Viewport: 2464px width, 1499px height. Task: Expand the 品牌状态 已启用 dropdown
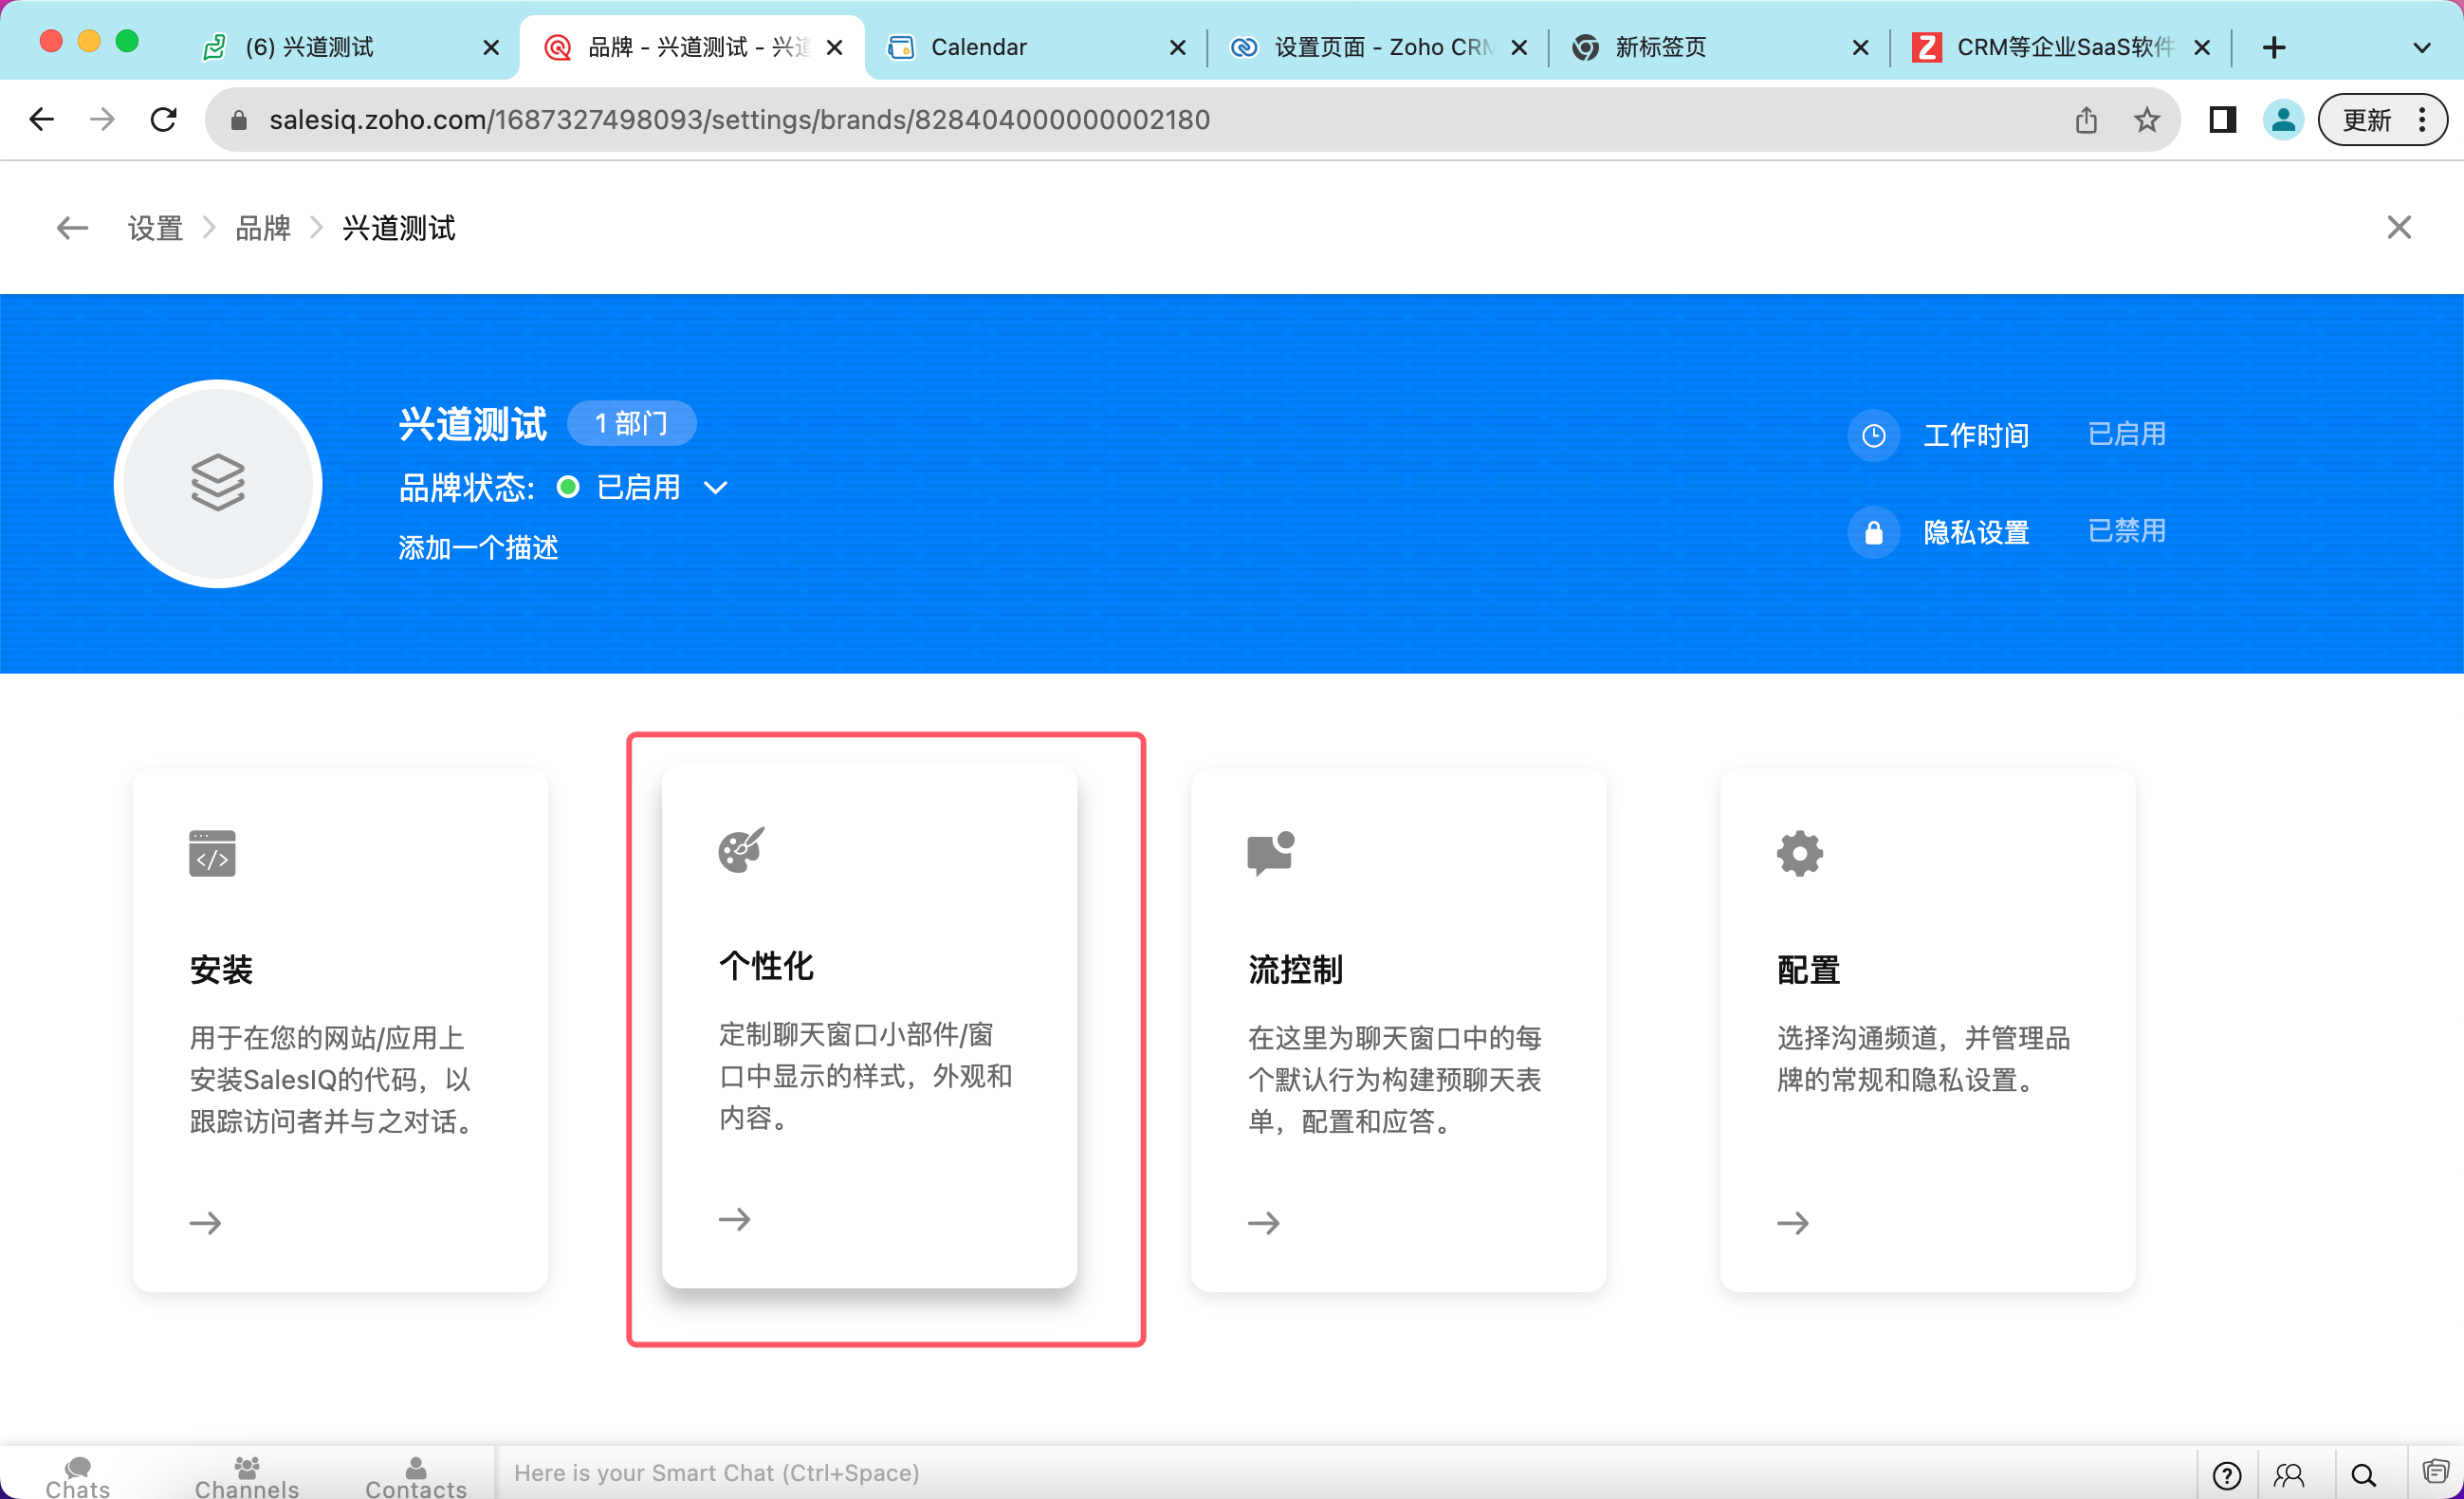tap(716, 488)
